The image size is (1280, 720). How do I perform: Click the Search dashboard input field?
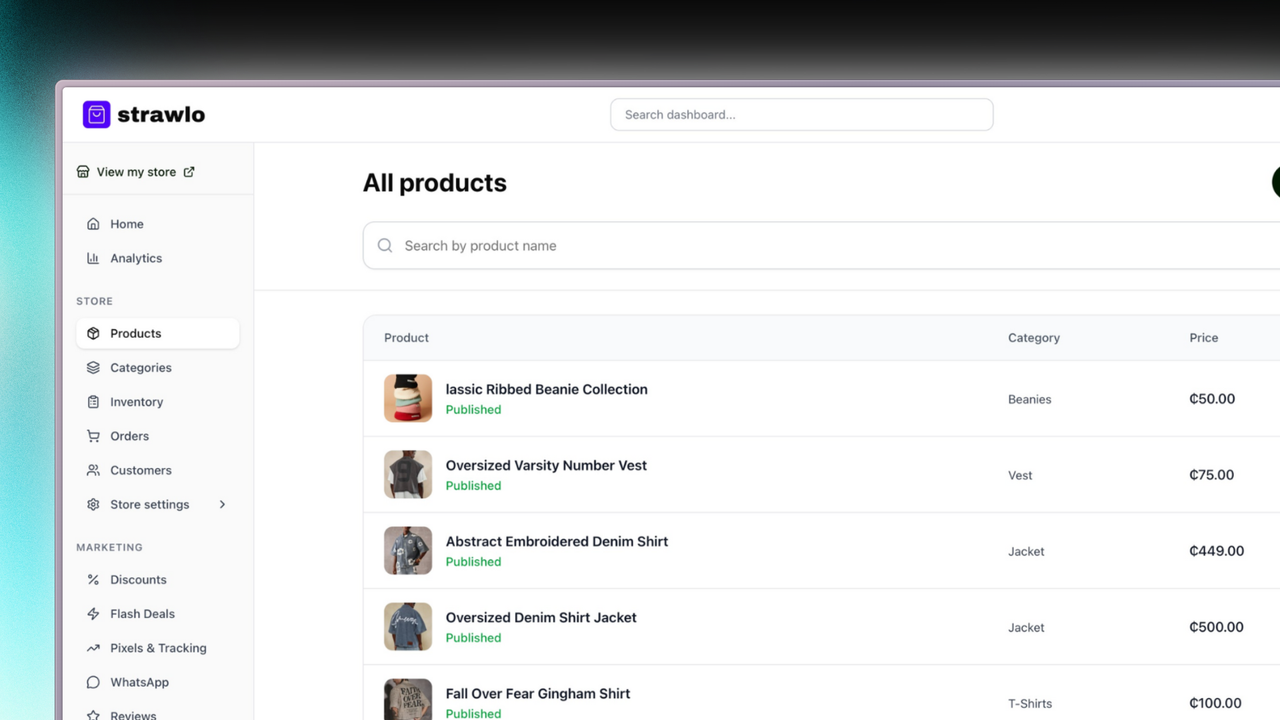tap(801, 114)
